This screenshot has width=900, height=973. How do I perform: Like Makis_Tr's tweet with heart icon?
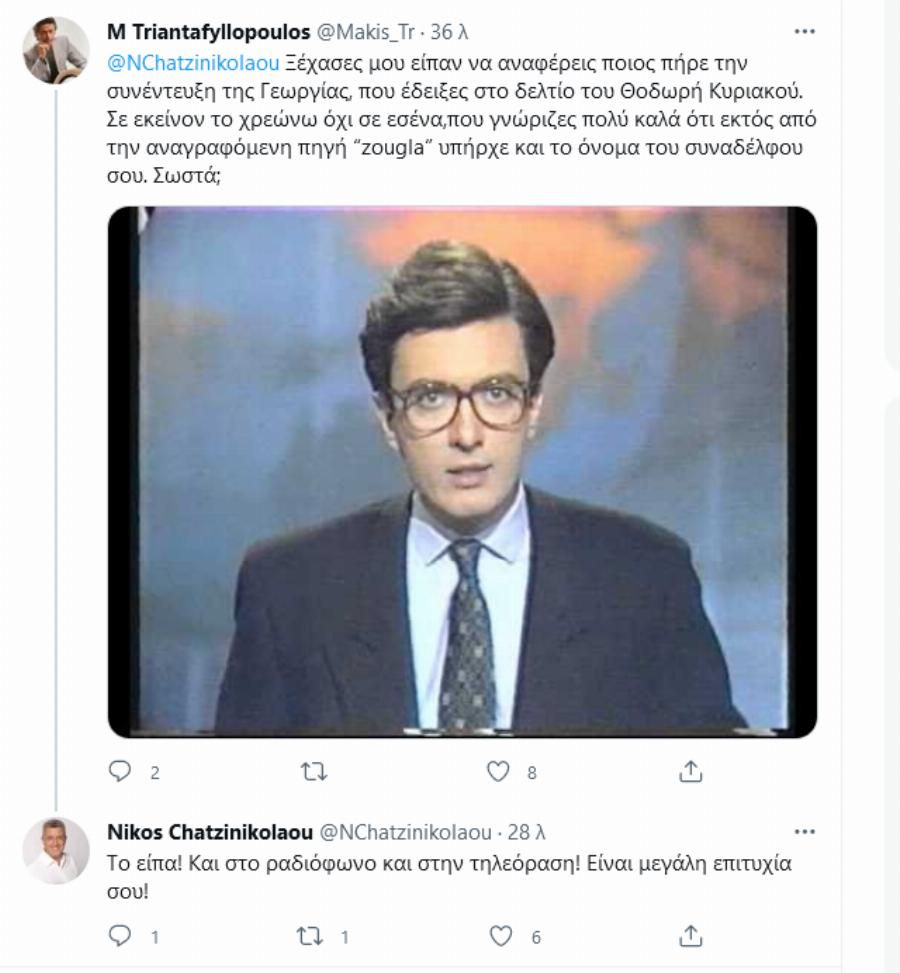coord(497,772)
